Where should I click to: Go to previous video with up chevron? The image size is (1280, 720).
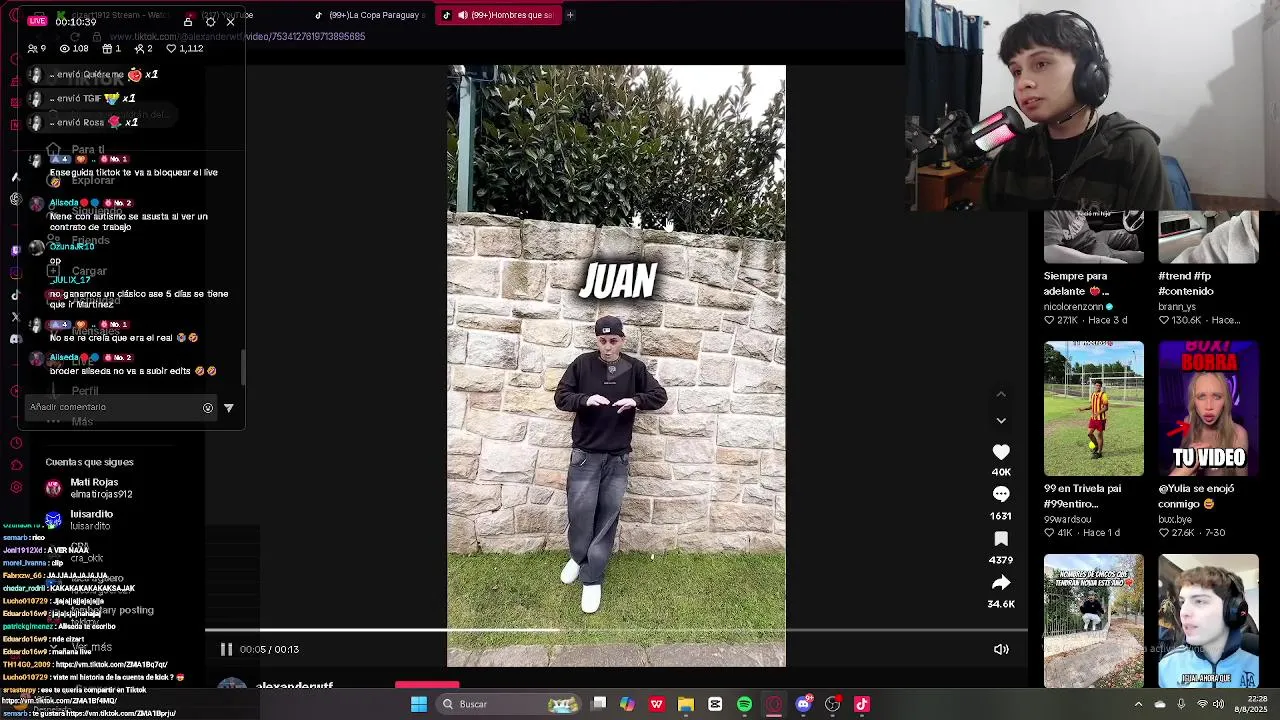[1001, 394]
